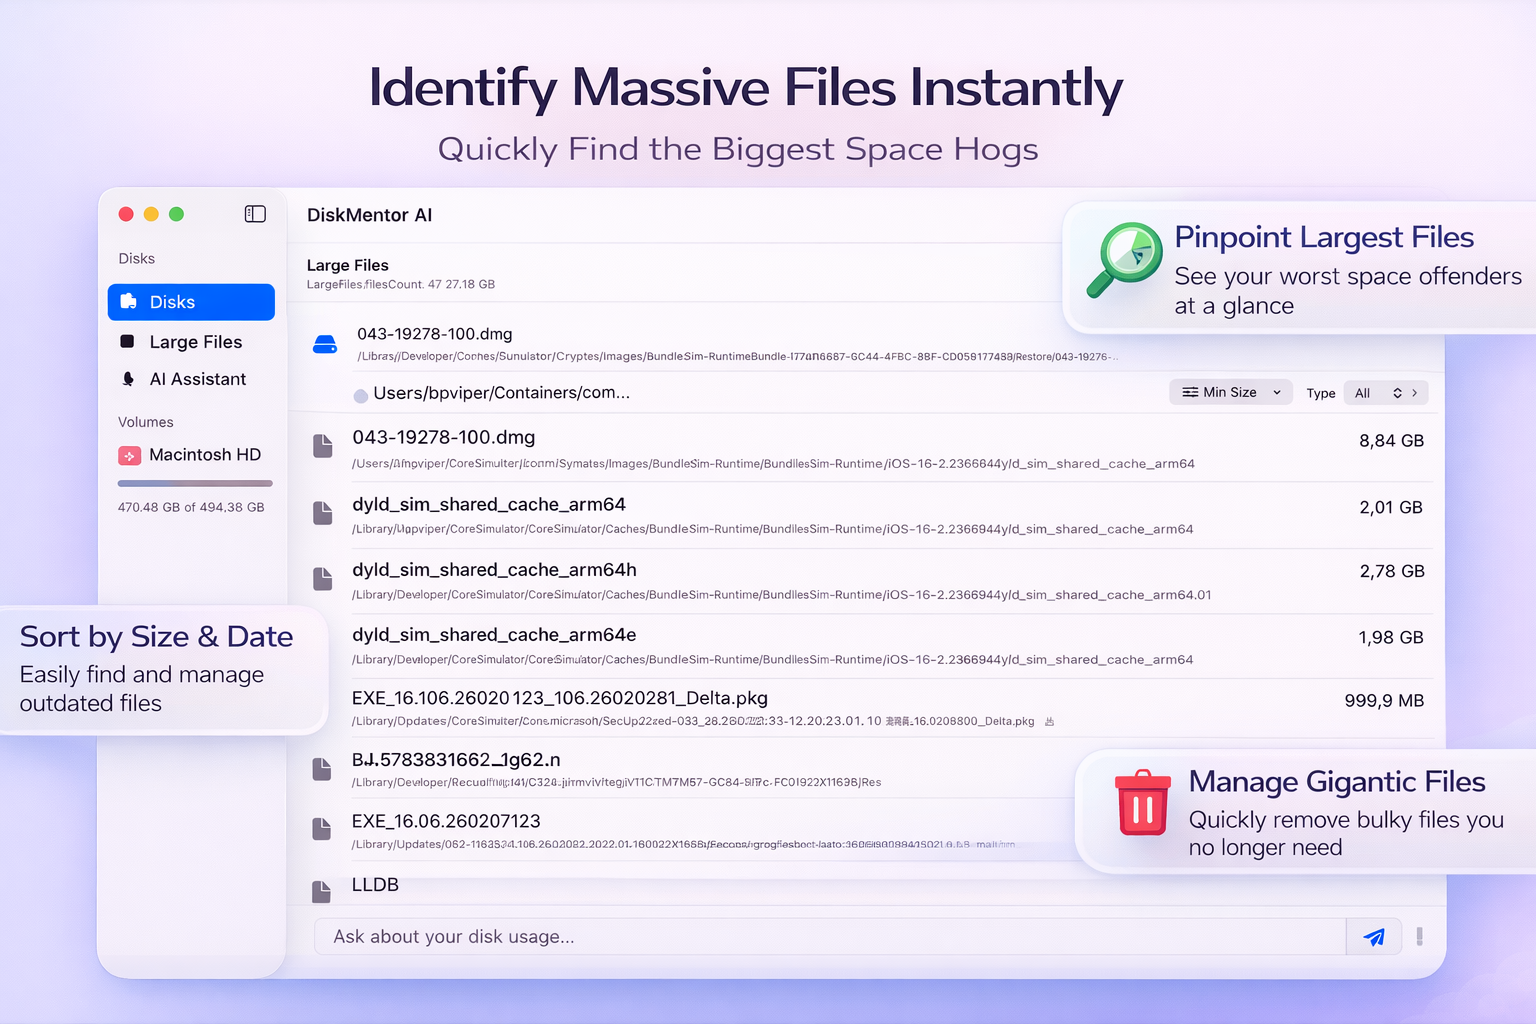Select the file EXE_16.106.26020123_106.26020281_Delta.pkg
The width and height of the screenshot is (1536, 1024).
point(559,698)
